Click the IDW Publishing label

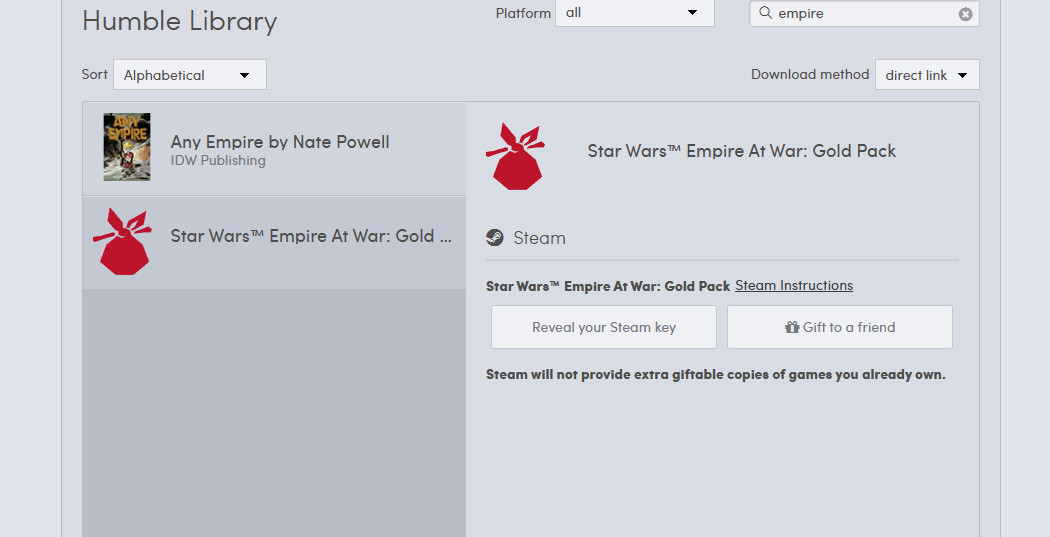pos(218,161)
